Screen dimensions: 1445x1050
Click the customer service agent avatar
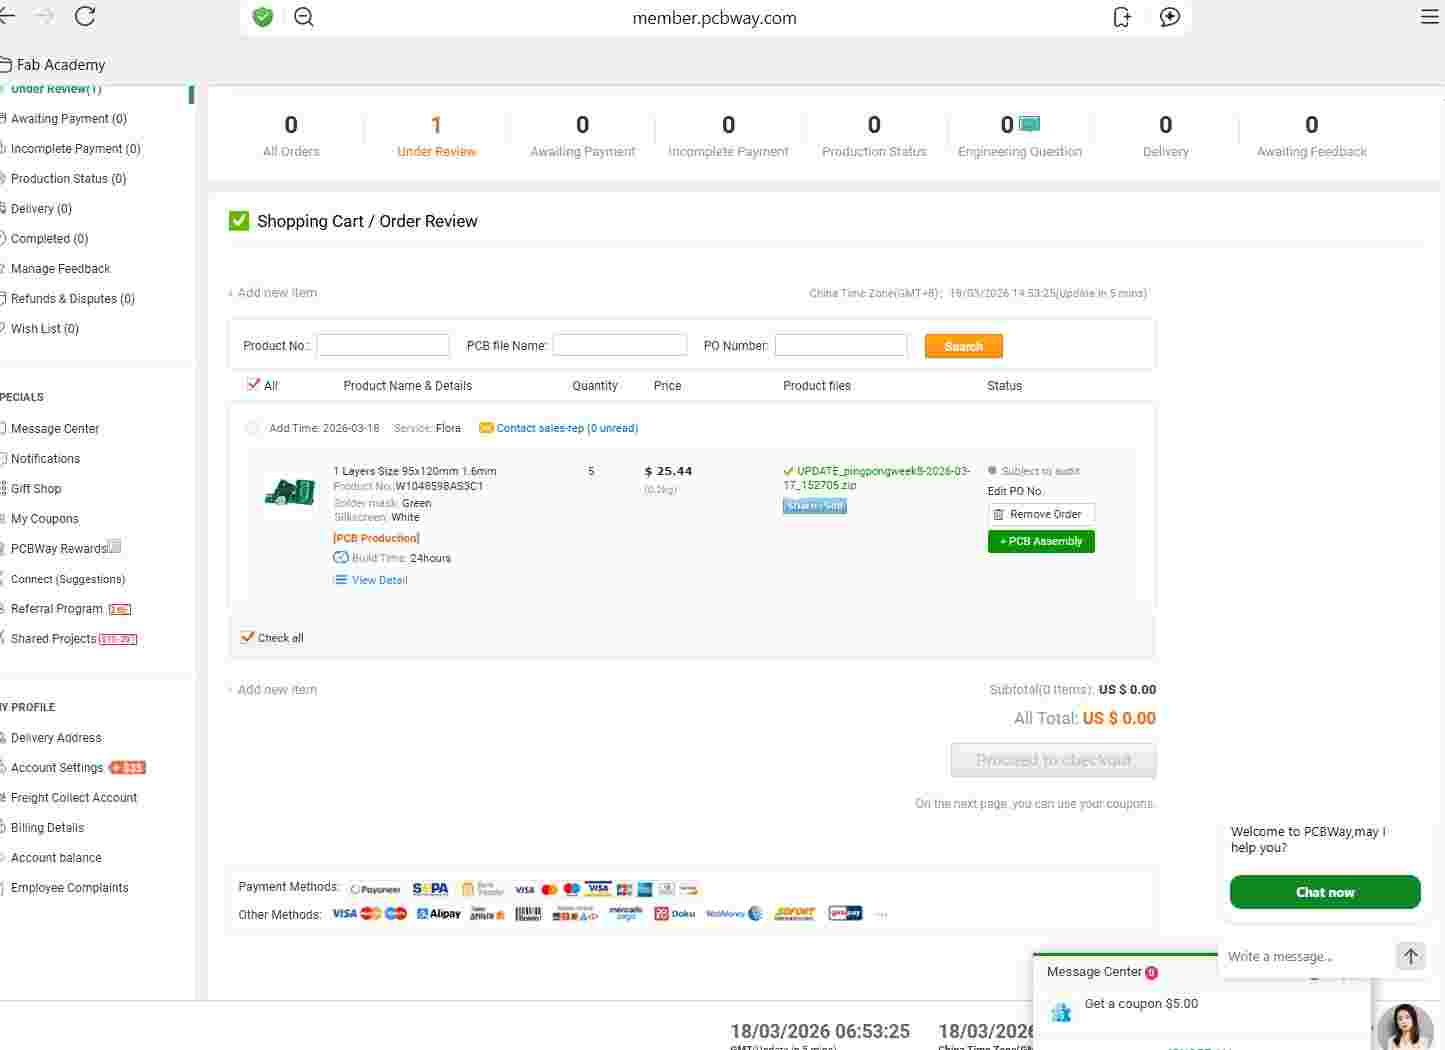1405,1026
